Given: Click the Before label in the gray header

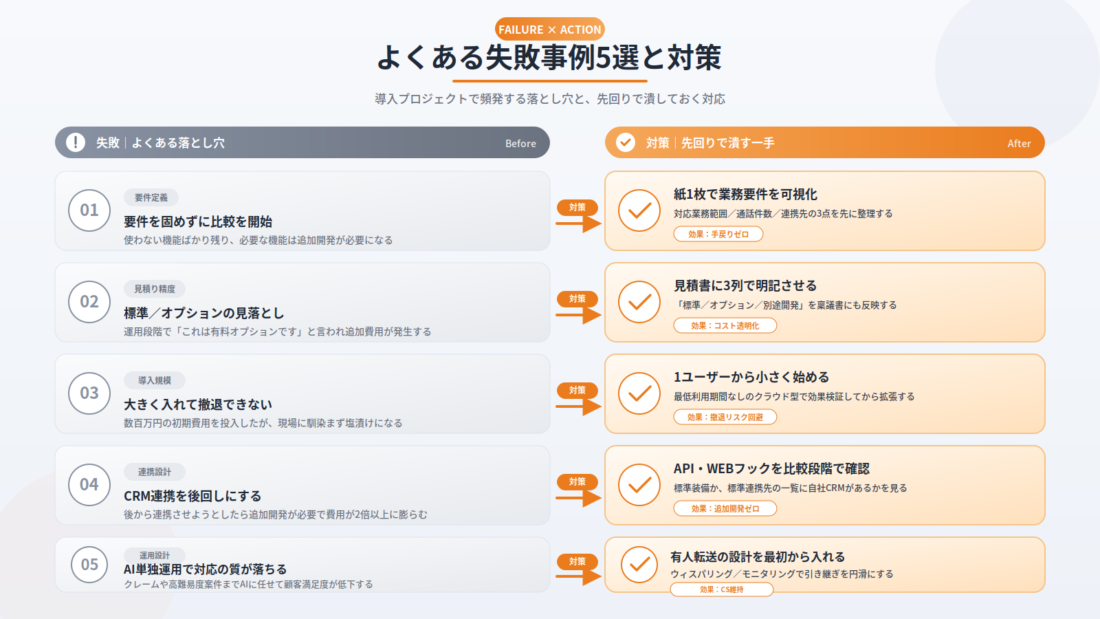Looking at the screenshot, I should [521, 143].
